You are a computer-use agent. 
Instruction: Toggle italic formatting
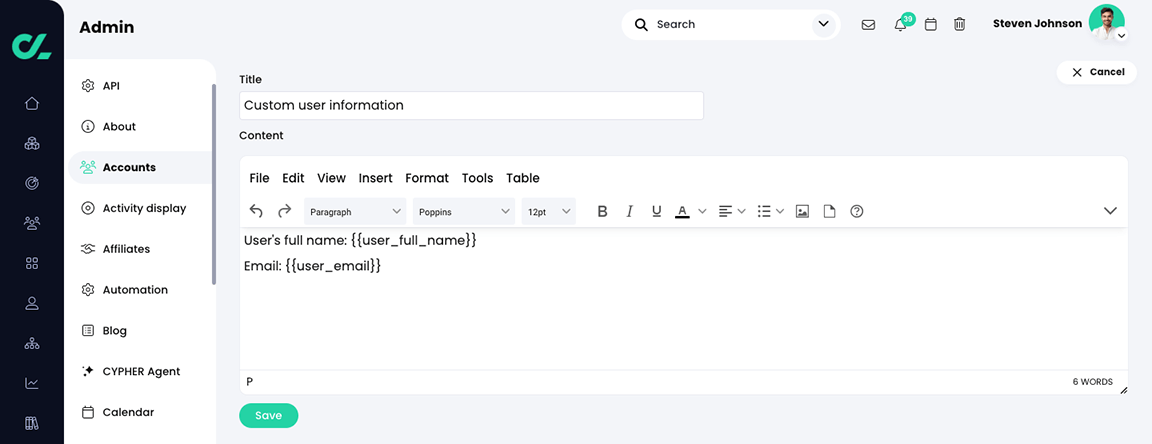pos(629,212)
